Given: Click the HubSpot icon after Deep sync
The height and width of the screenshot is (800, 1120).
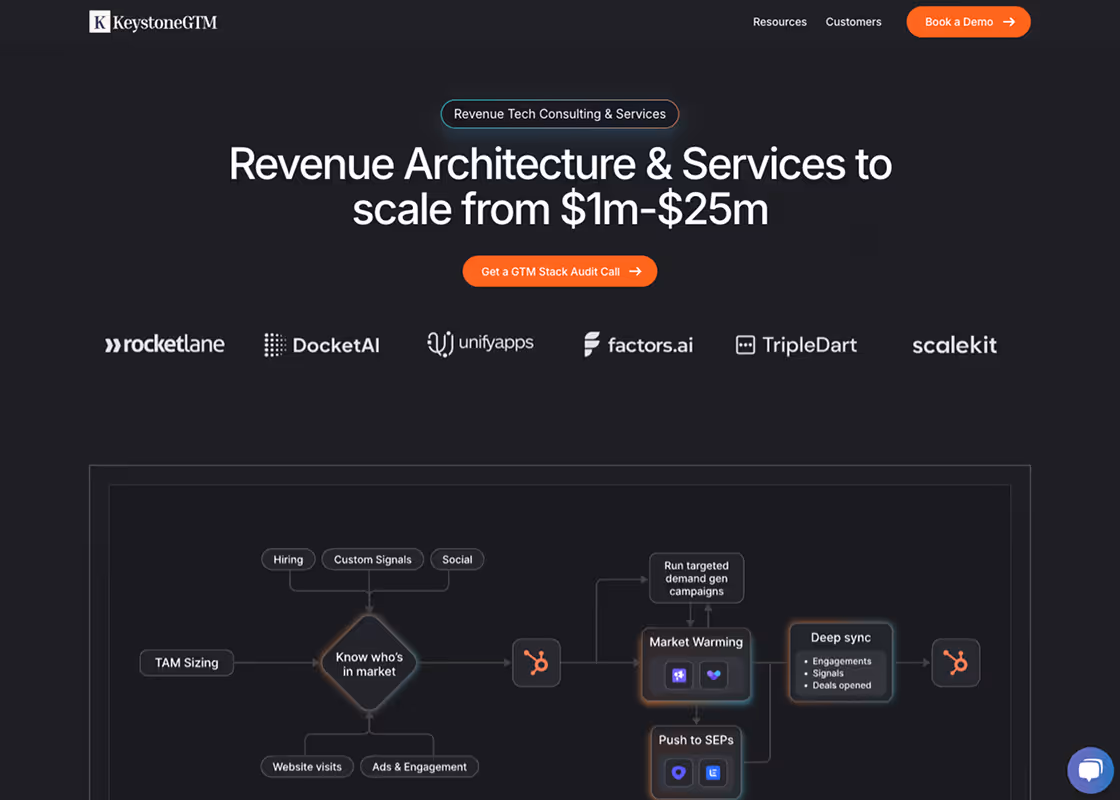Looking at the screenshot, I should coord(955,663).
